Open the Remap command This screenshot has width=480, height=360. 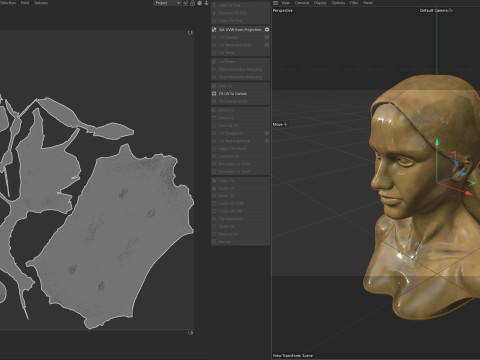click(x=241, y=242)
